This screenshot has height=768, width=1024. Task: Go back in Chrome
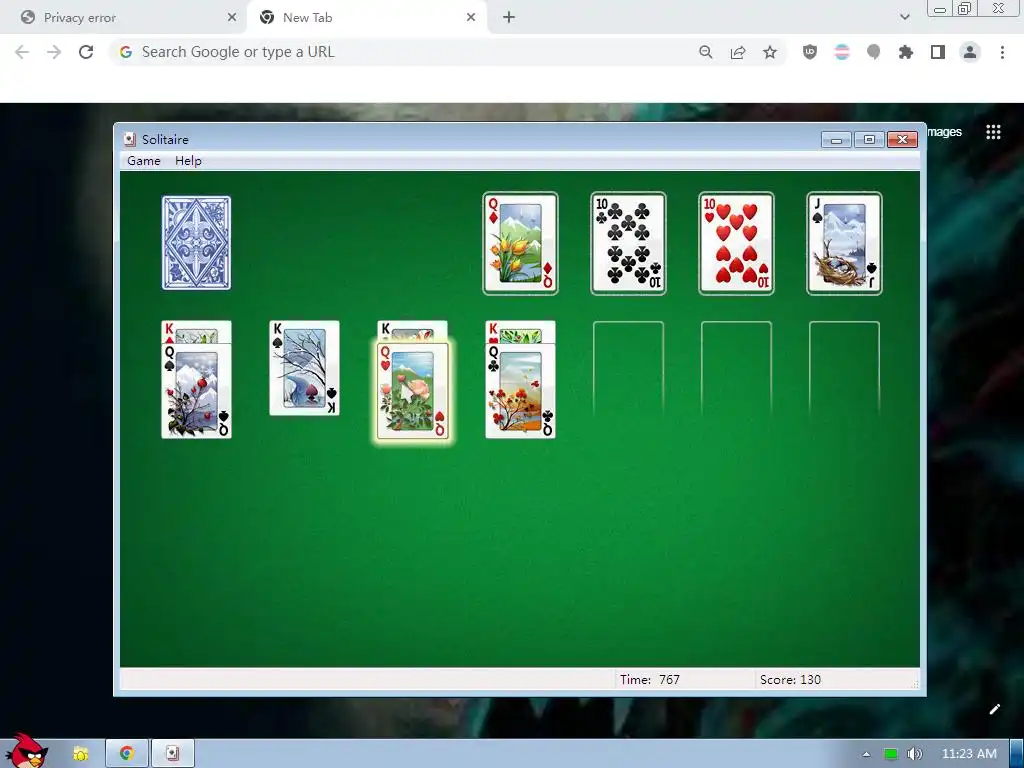pos(22,52)
